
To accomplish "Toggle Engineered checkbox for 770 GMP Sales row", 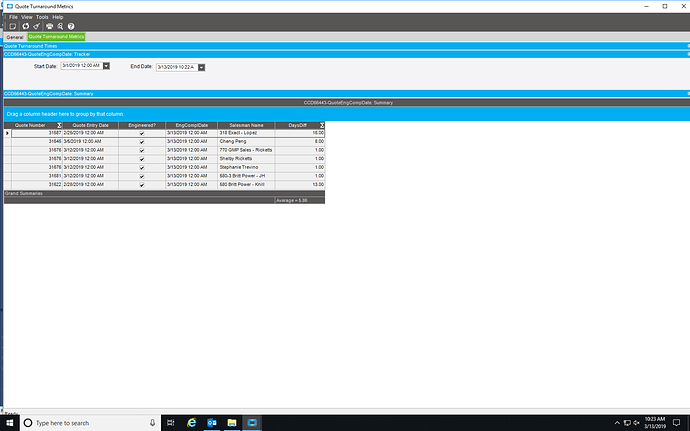I will pyautogui.click(x=142, y=150).
